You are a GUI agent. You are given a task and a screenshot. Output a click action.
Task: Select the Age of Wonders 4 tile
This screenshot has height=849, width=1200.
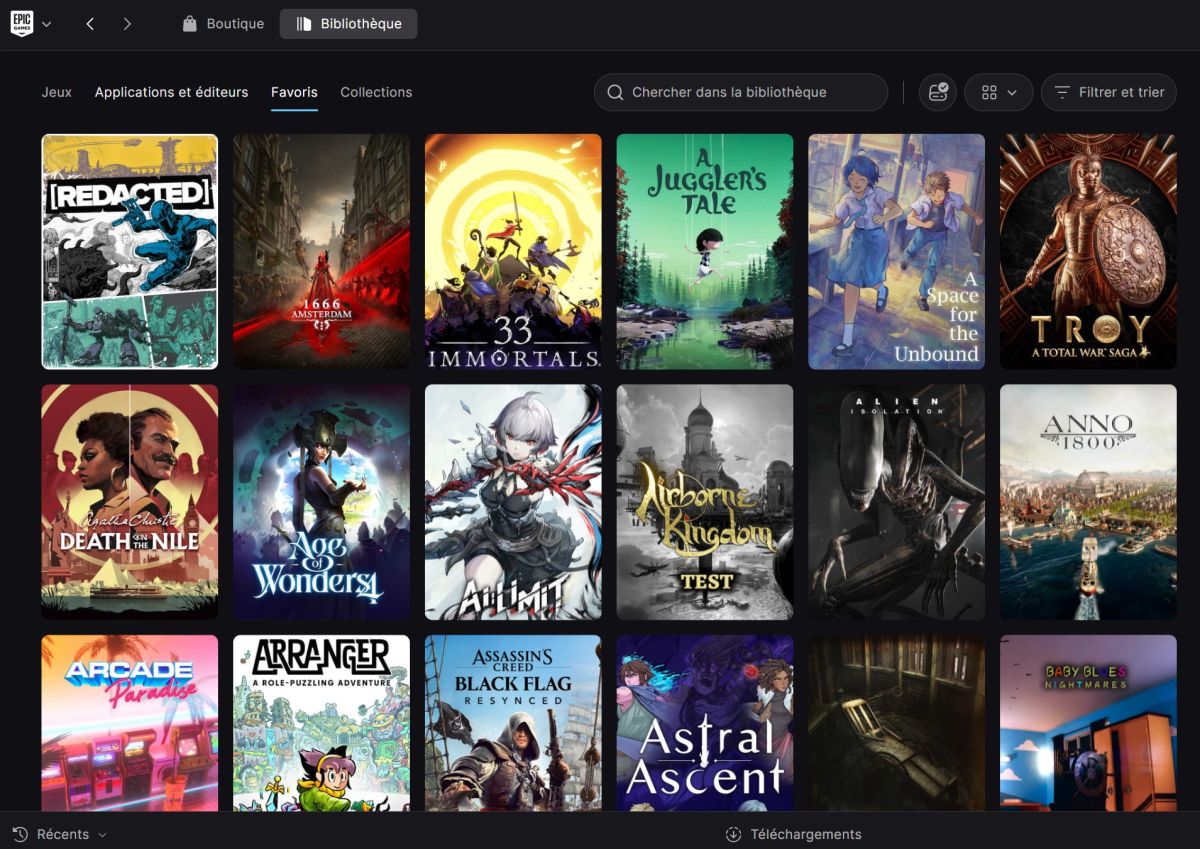tap(321, 502)
